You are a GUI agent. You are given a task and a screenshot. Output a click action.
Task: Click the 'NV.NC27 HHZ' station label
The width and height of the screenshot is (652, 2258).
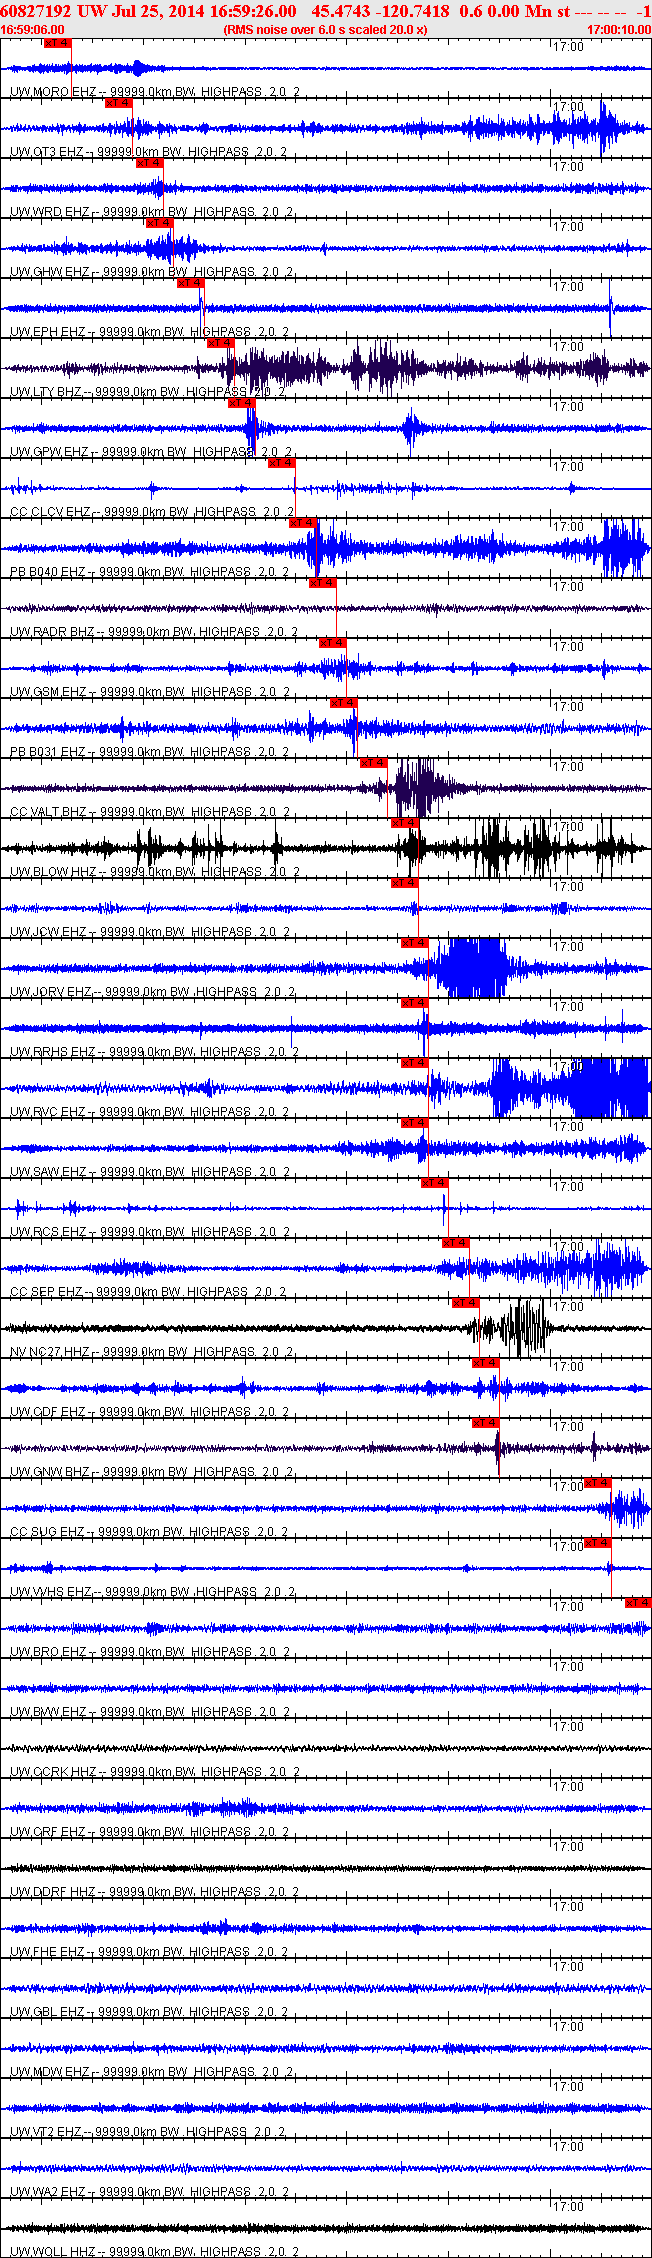point(50,1352)
